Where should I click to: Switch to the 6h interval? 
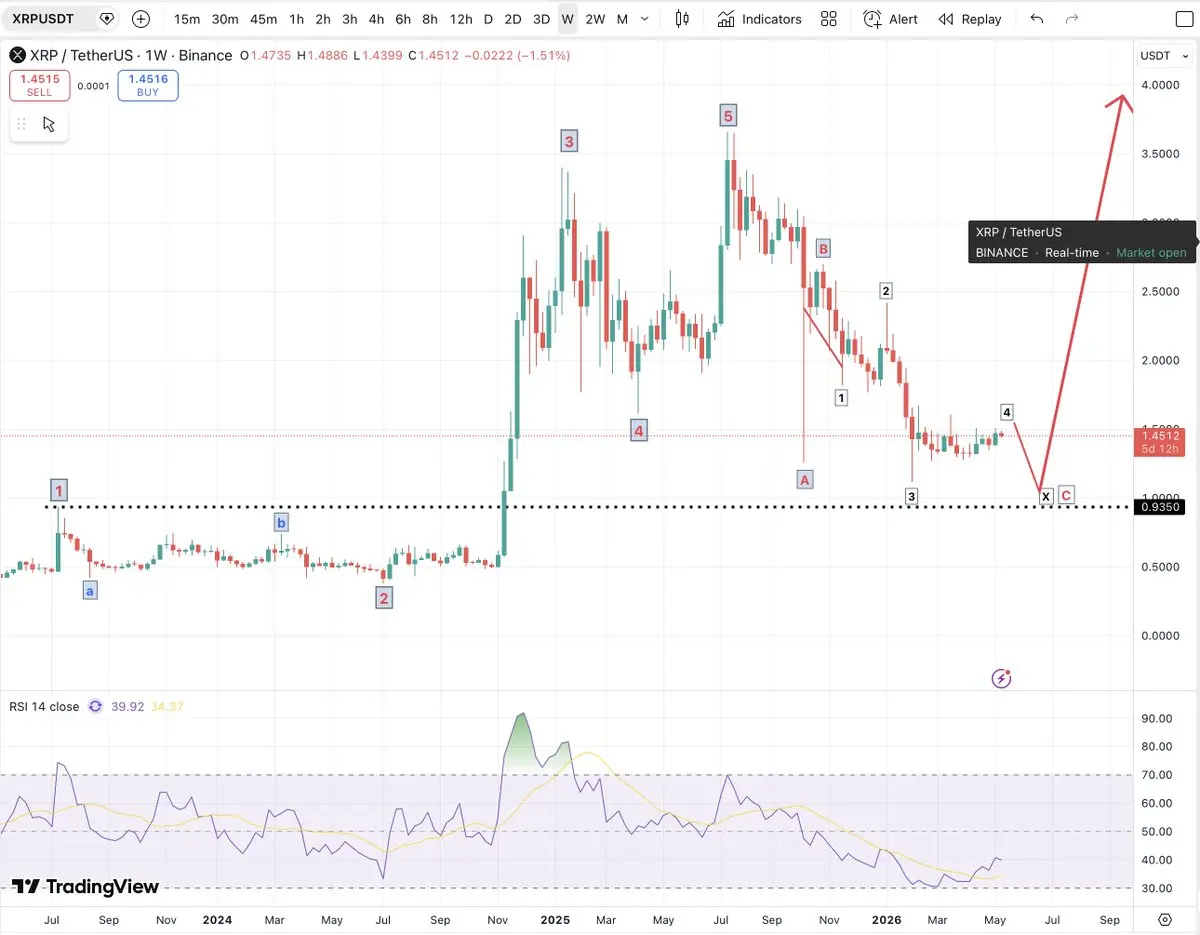403,19
